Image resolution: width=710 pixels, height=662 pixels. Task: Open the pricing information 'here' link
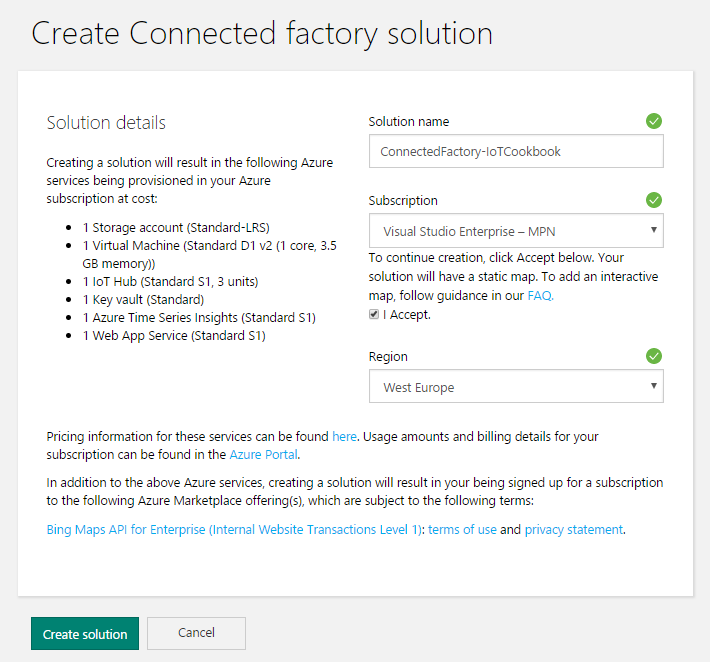pyautogui.click(x=344, y=437)
